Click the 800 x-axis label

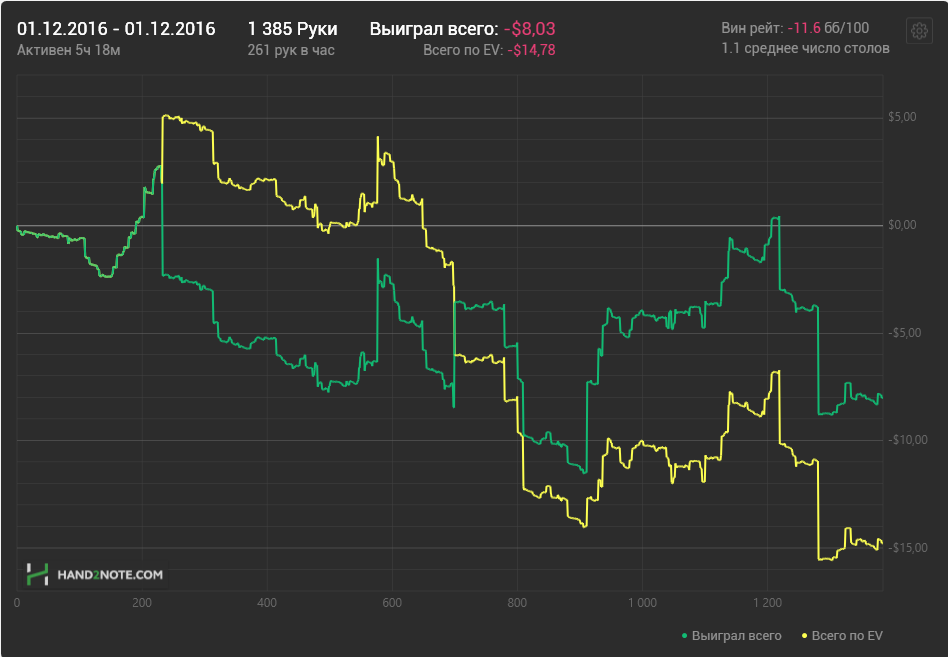click(x=517, y=603)
